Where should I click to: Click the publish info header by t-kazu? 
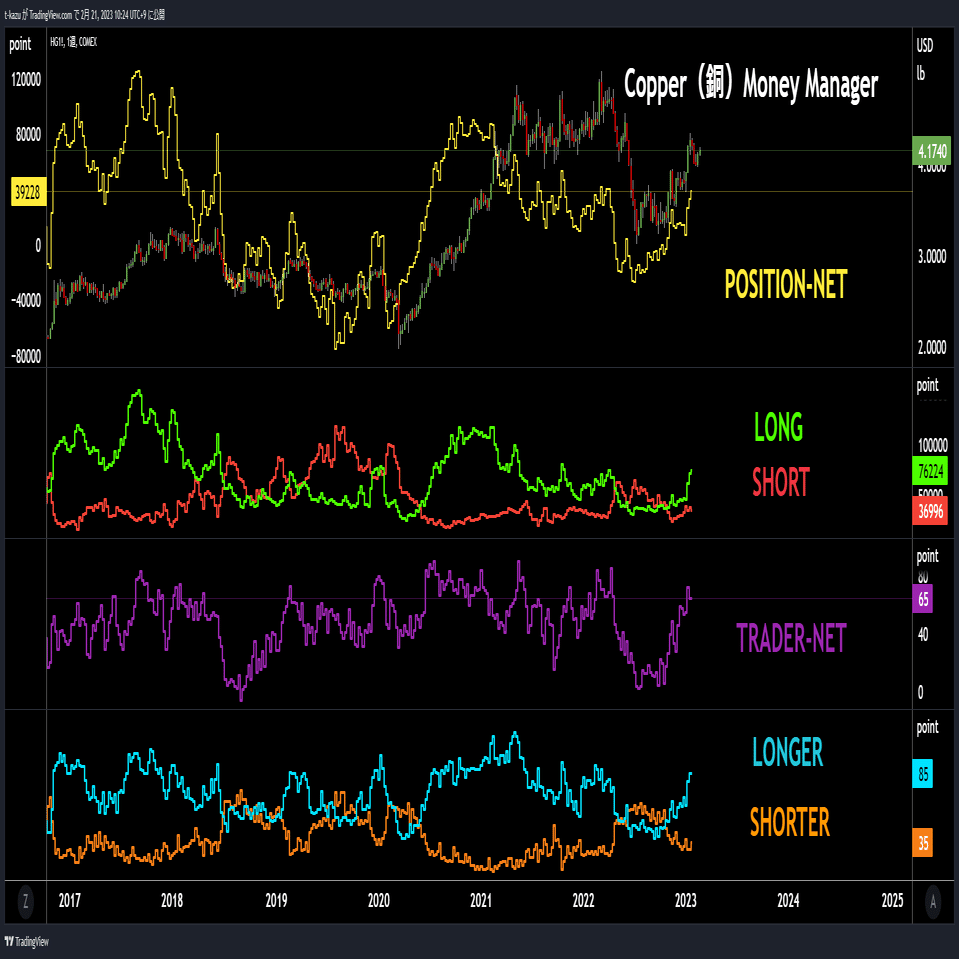(84, 15)
